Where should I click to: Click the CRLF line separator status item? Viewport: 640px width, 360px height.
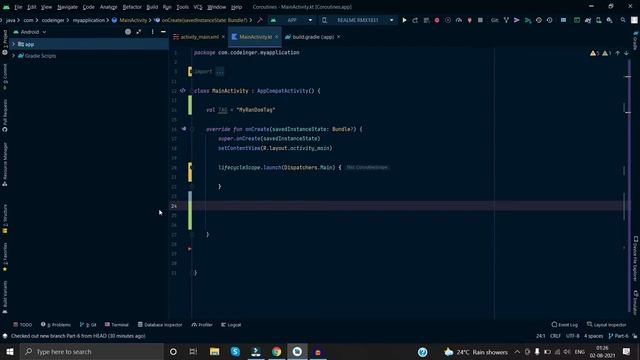click(555, 336)
